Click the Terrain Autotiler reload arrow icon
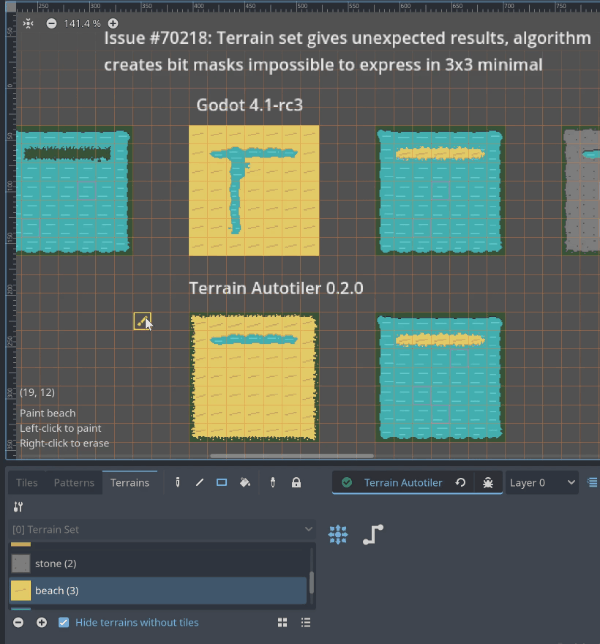Viewport: 600px width, 644px height. [x=460, y=483]
